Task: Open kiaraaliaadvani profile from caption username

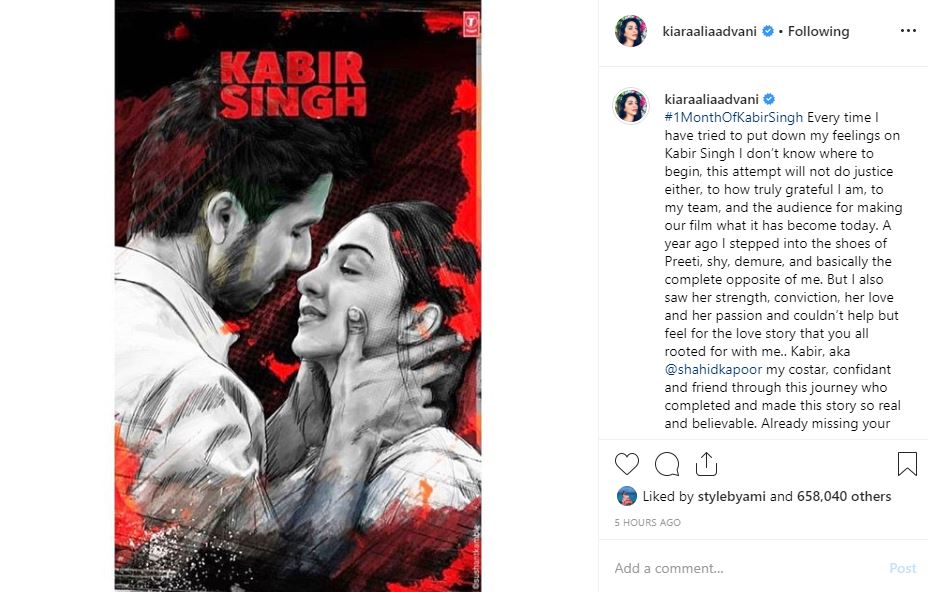Action: [711, 99]
